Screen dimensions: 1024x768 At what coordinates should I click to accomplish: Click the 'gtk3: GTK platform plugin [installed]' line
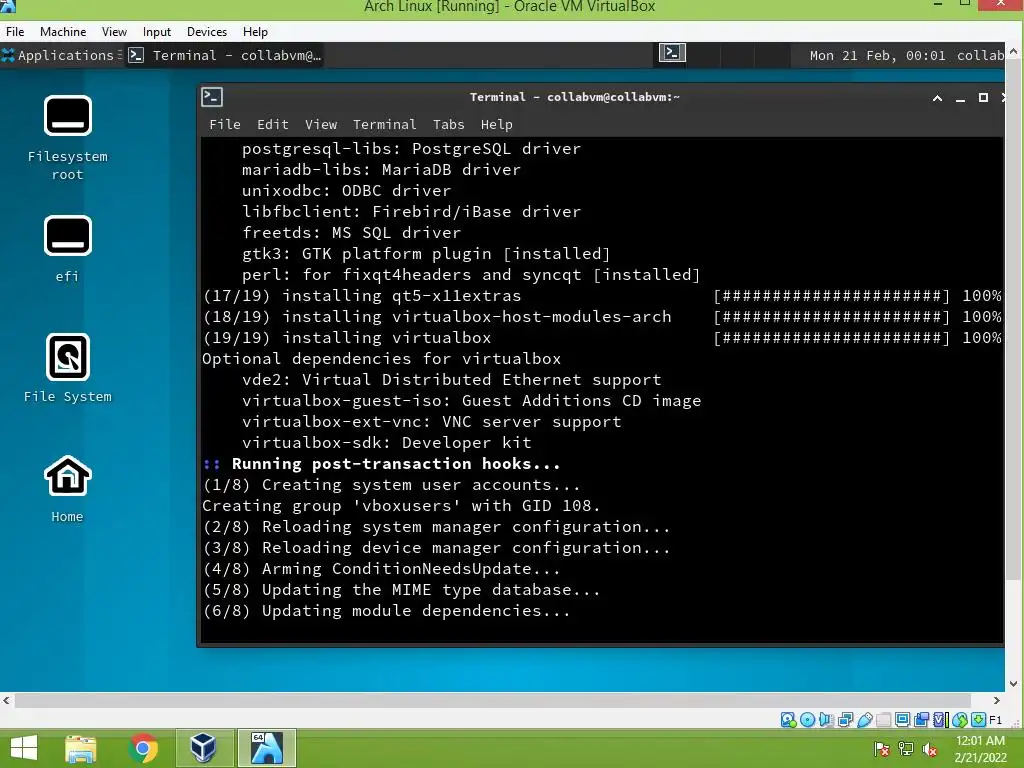(426, 253)
